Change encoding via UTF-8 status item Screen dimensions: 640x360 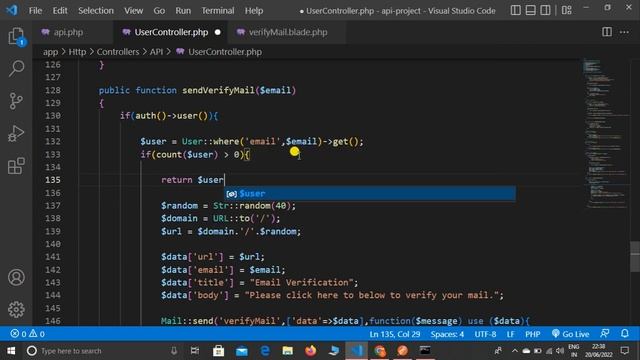tap(485, 334)
